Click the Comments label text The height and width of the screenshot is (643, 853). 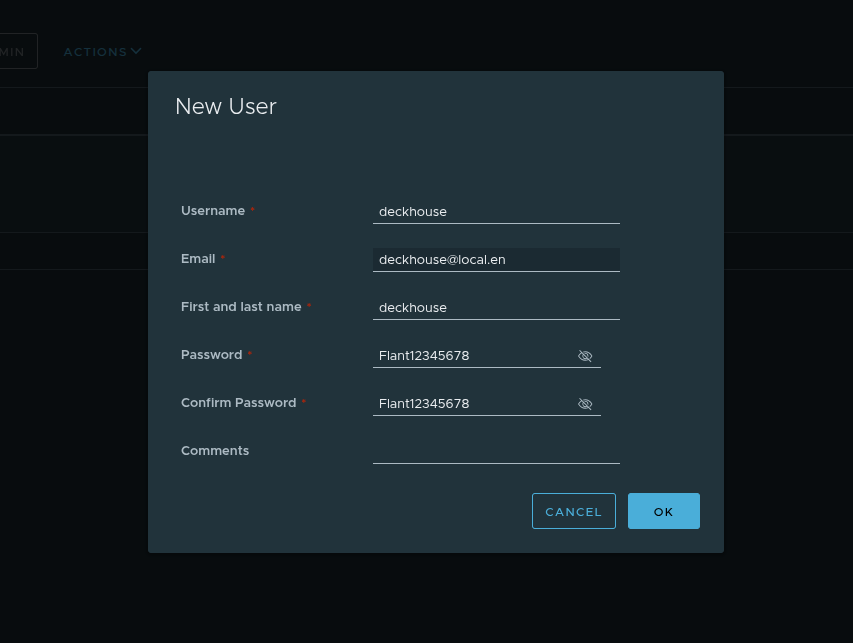[215, 450]
